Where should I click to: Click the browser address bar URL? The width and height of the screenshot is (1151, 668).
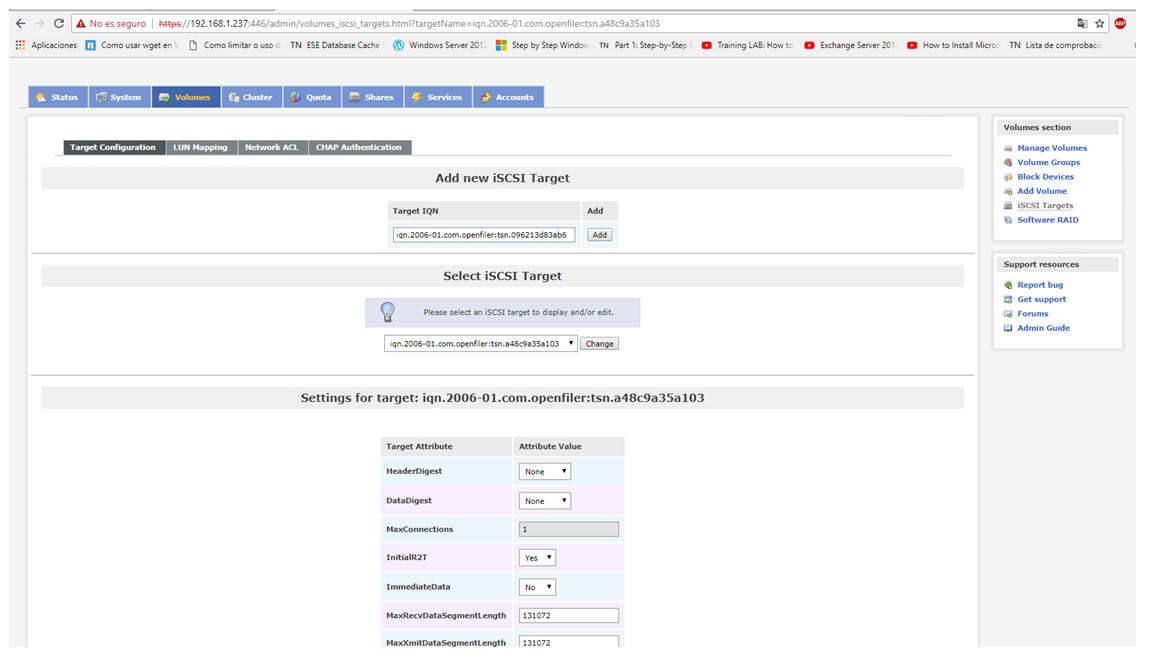click(410, 23)
